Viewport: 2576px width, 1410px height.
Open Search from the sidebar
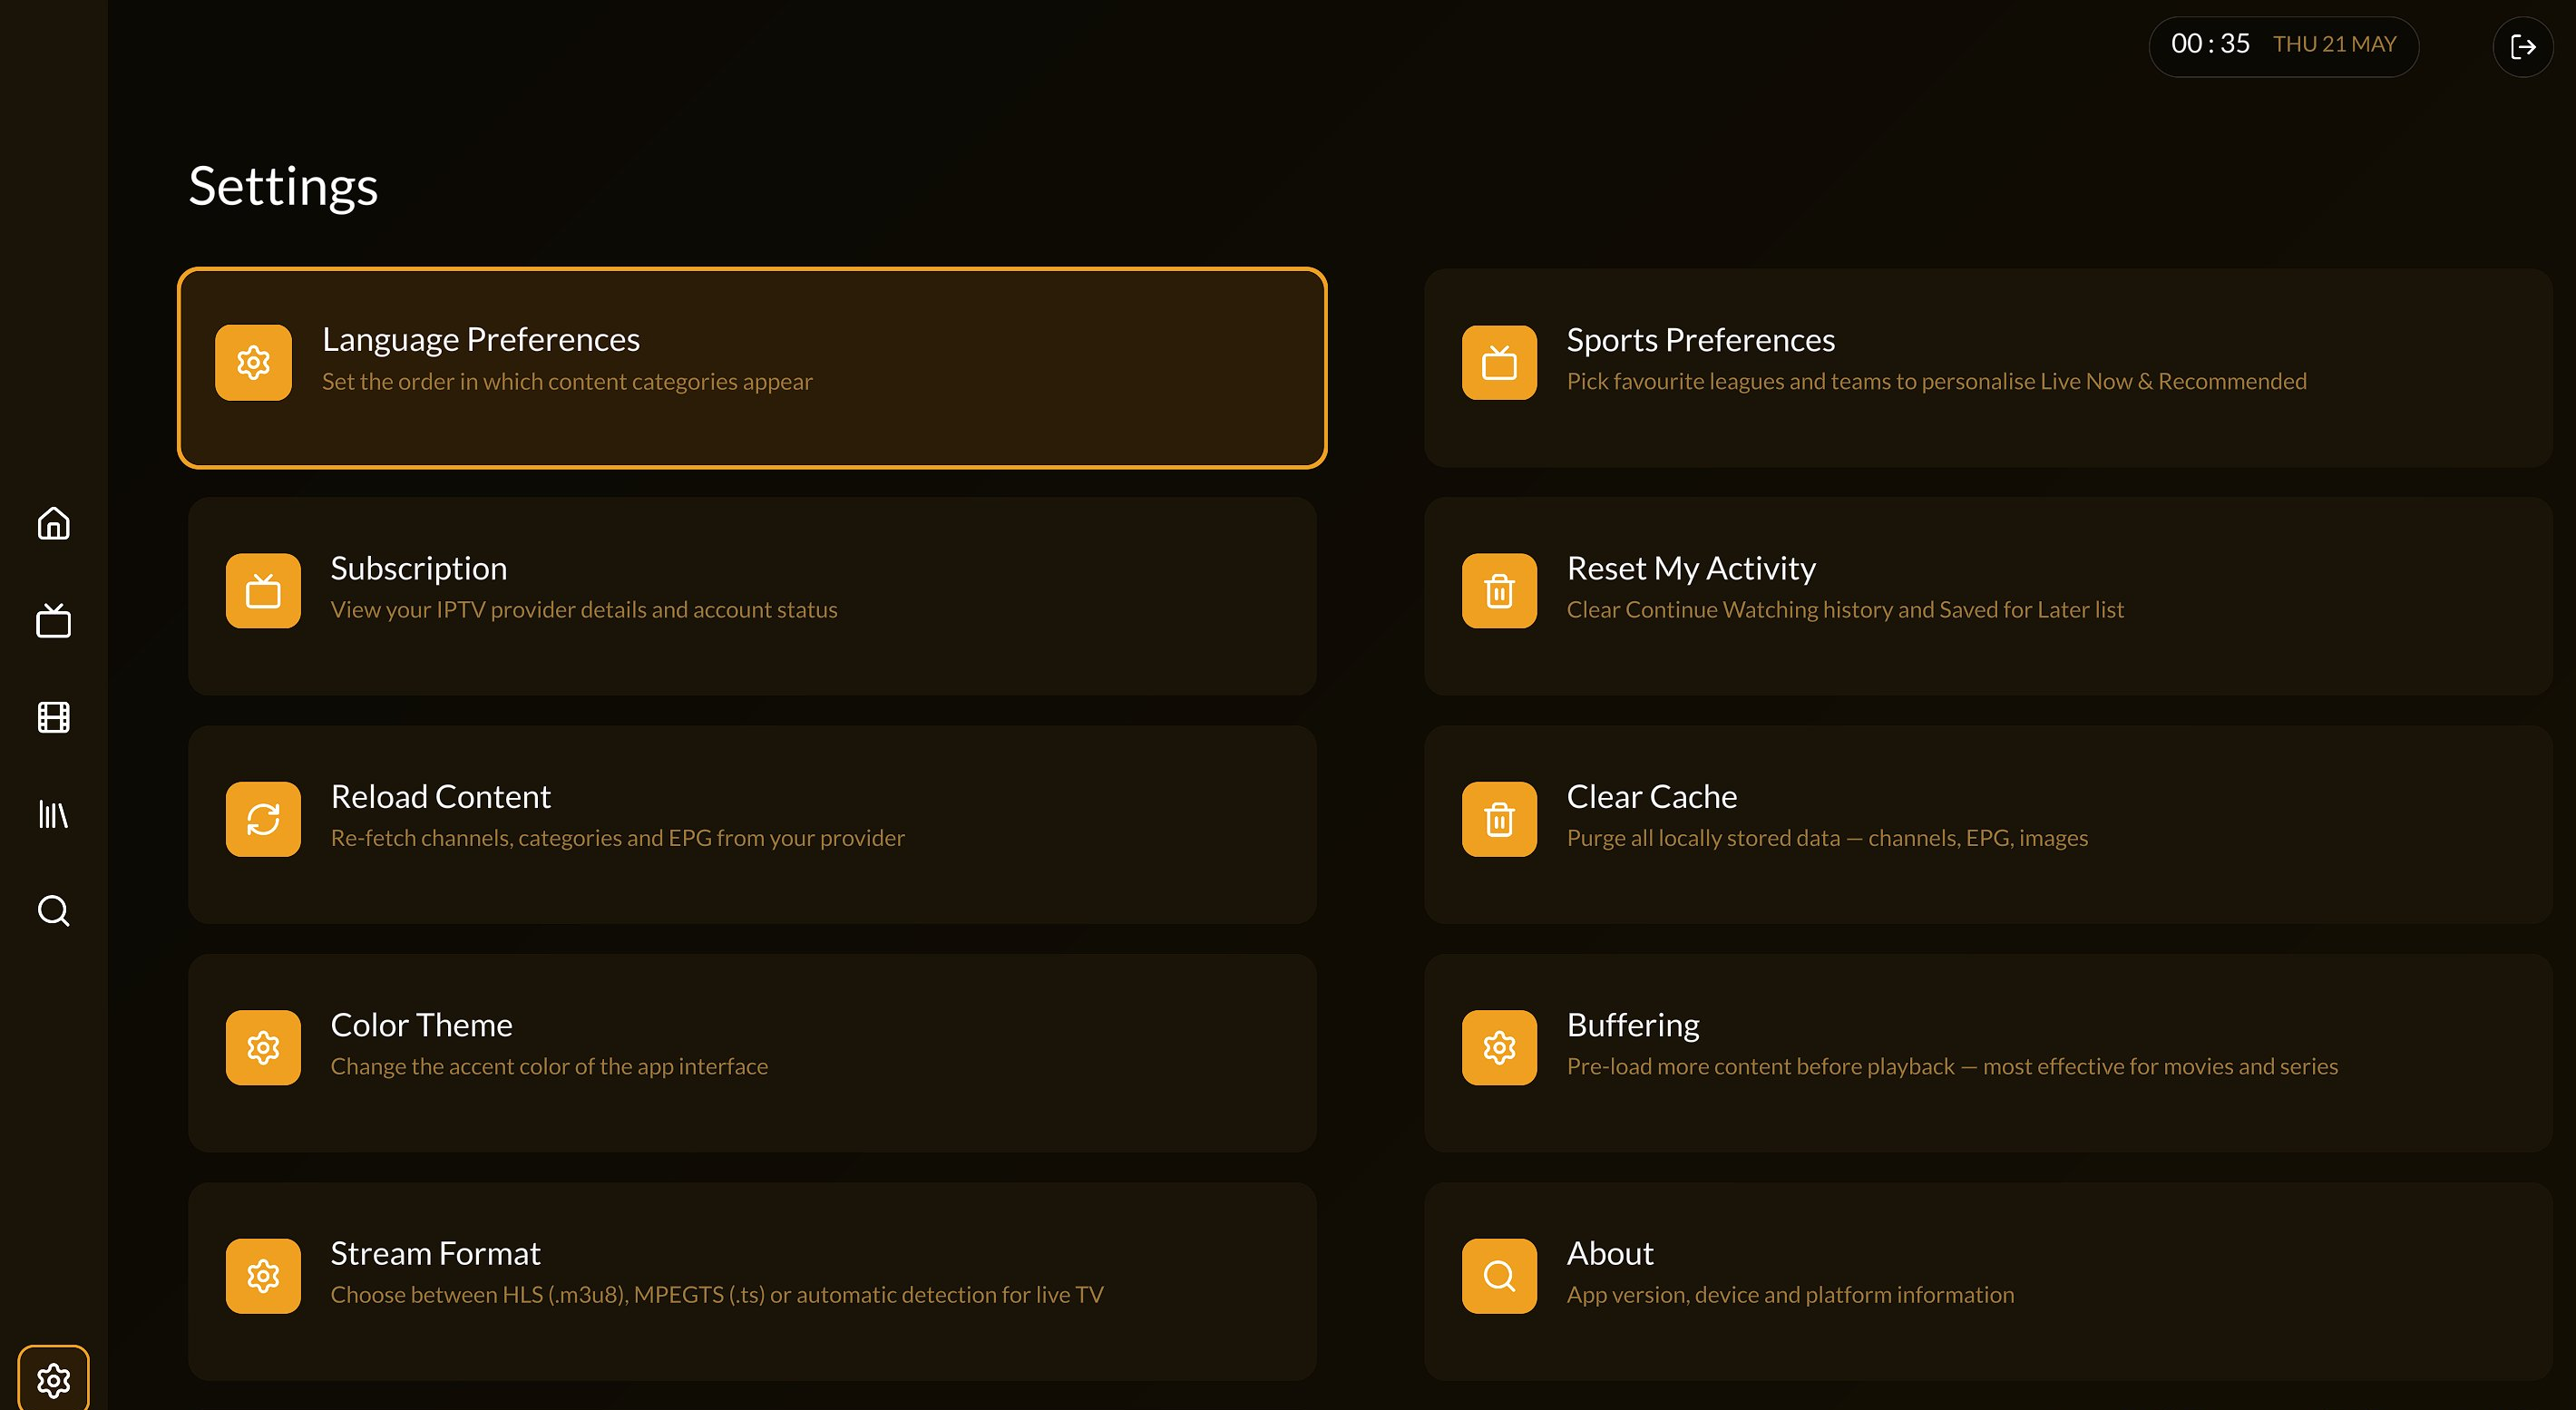(53, 911)
